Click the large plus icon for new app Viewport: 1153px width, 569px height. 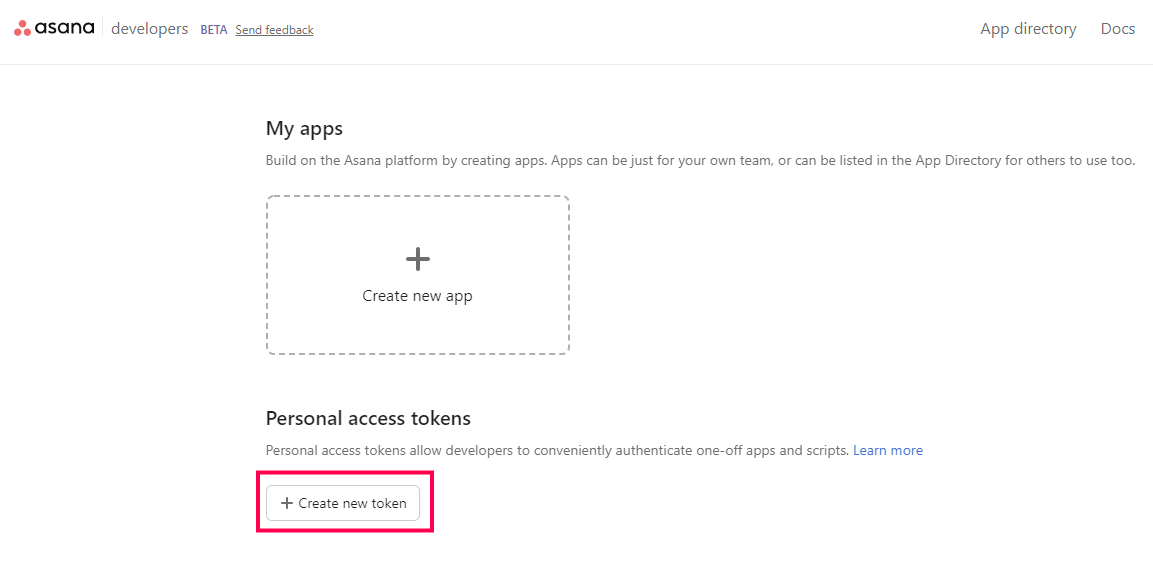[x=418, y=260]
